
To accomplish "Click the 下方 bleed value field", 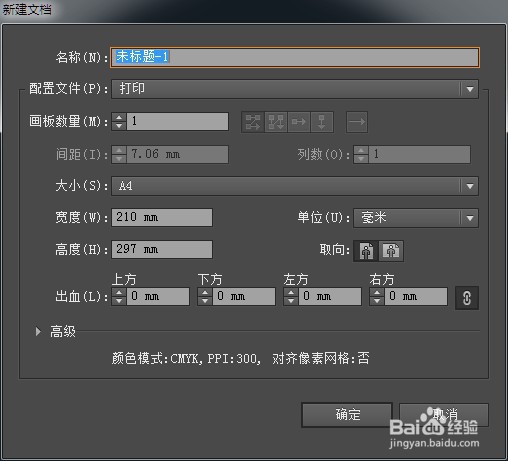I will tap(244, 297).
